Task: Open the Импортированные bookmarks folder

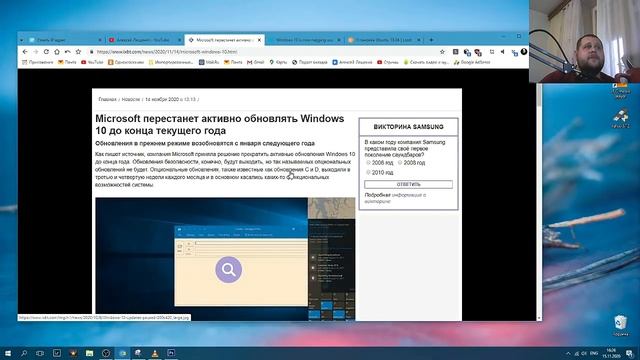Action: pyautogui.click(x=171, y=62)
